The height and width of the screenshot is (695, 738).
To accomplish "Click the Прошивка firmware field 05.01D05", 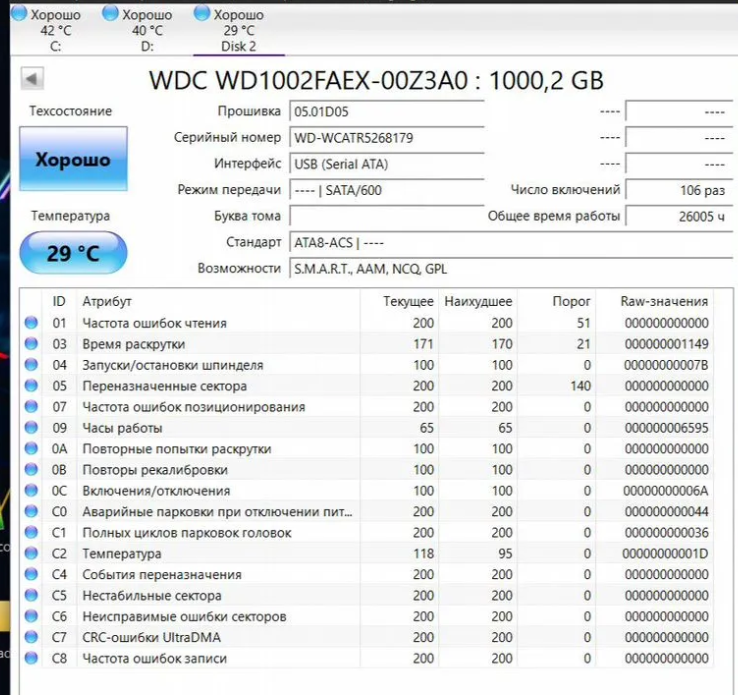I will pos(386,112).
